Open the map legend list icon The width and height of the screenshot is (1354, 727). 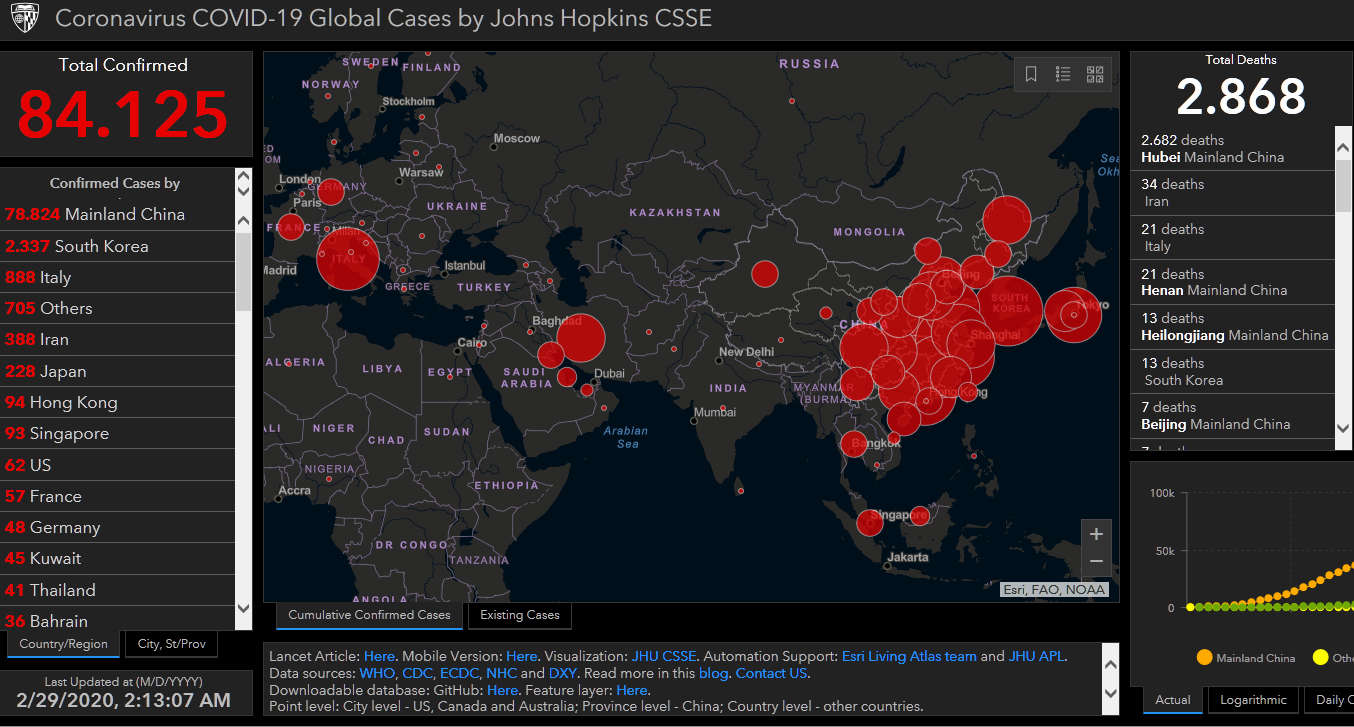1063,74
